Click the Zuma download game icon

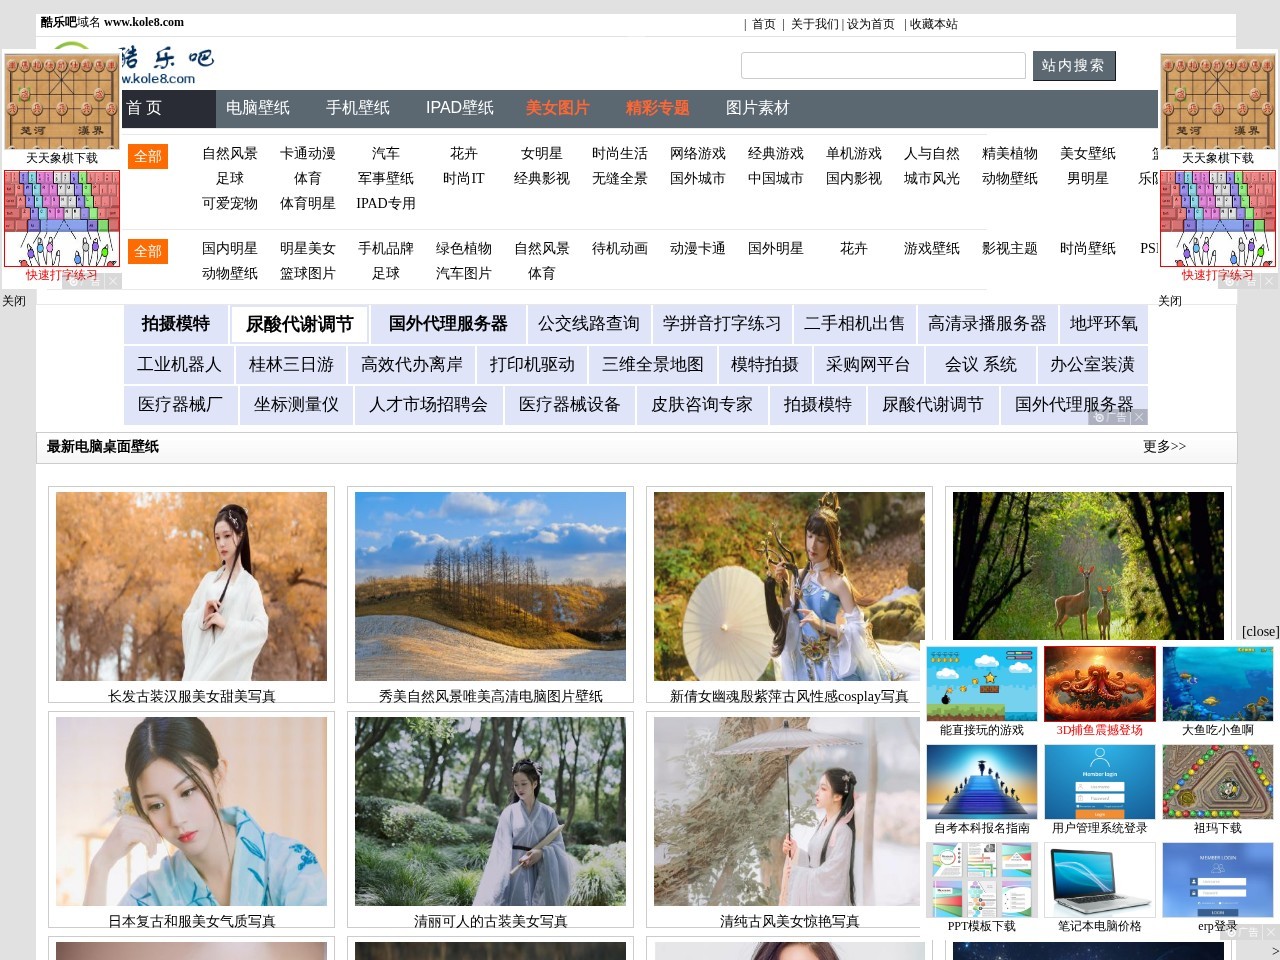coord(1217,782)
